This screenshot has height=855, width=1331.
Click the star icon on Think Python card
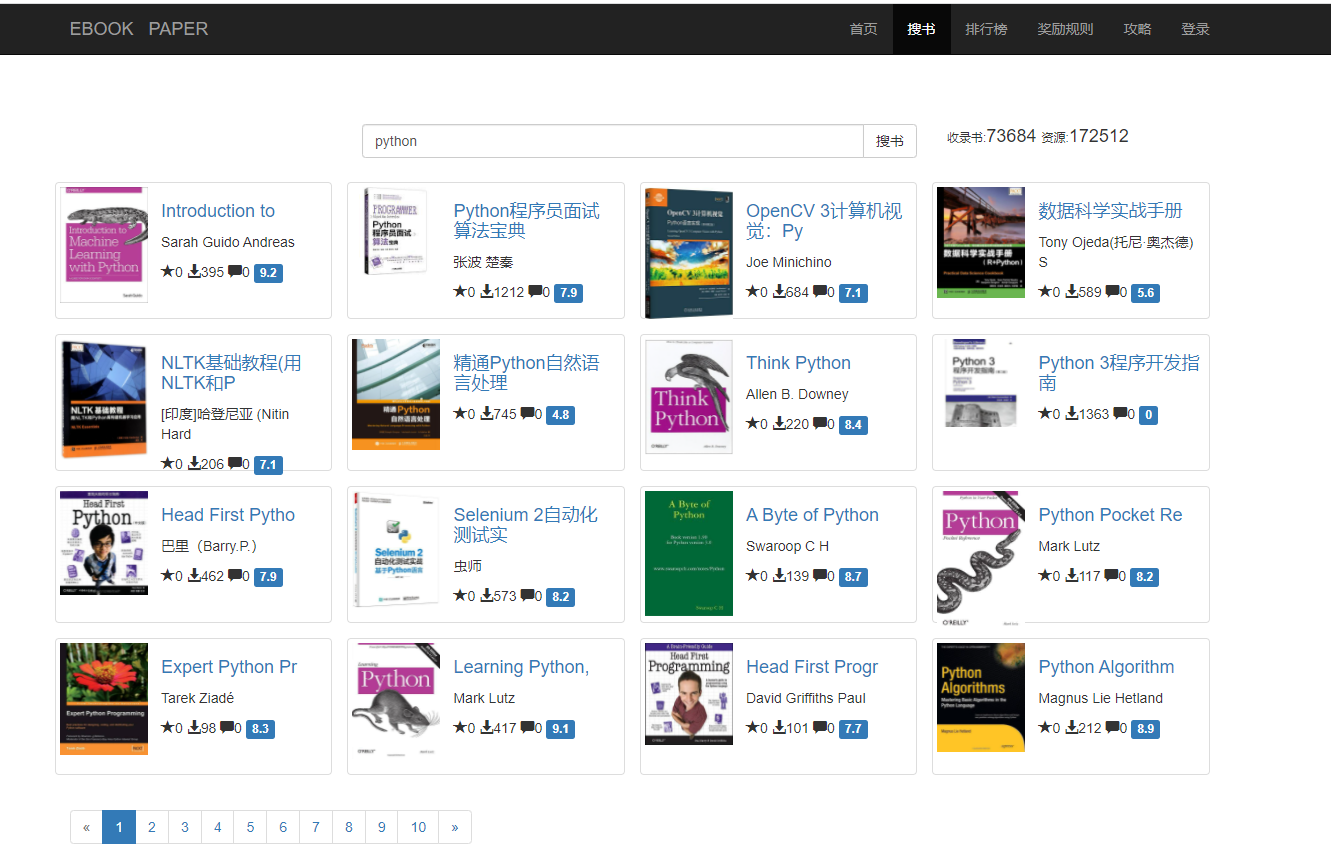752,424
